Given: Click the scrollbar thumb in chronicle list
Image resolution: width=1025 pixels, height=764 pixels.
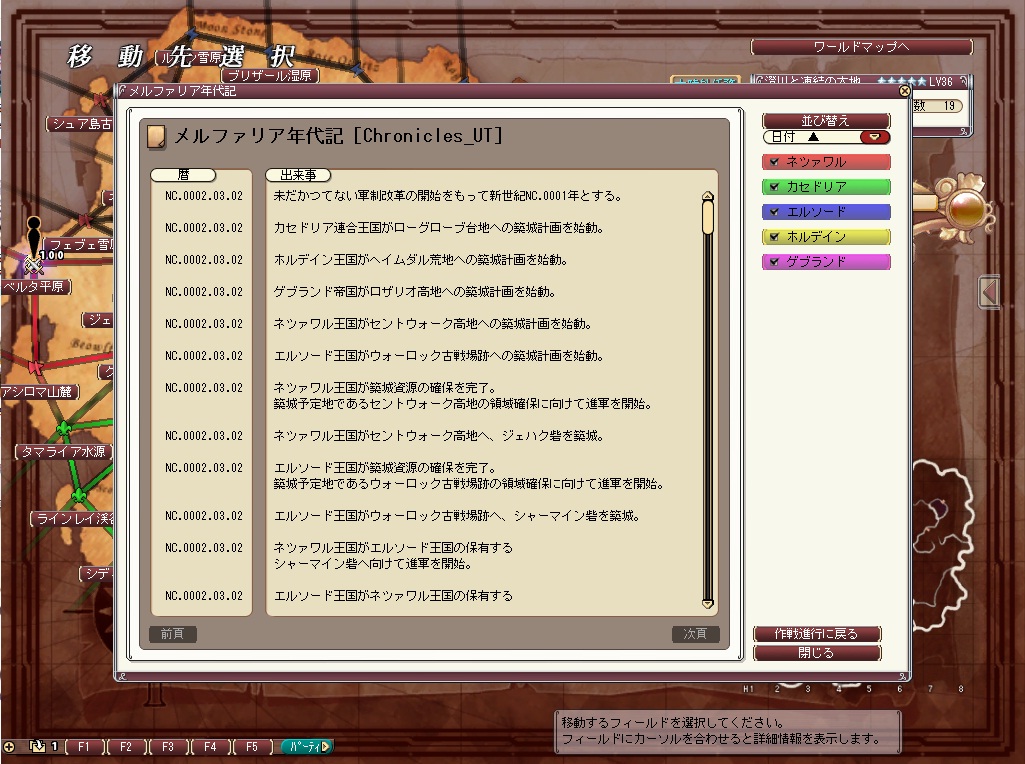Looking at the screenshot, I should coord(707,218).
